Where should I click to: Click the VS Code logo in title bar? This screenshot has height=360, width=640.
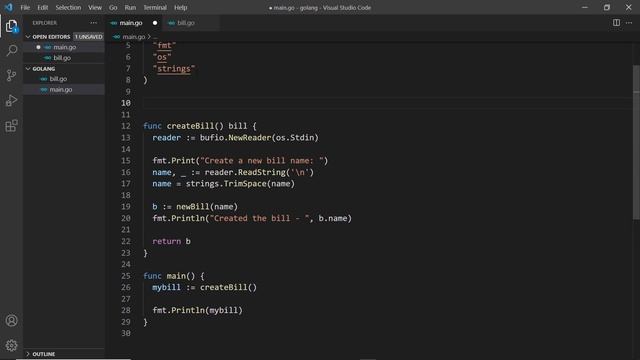pos(9,7)
